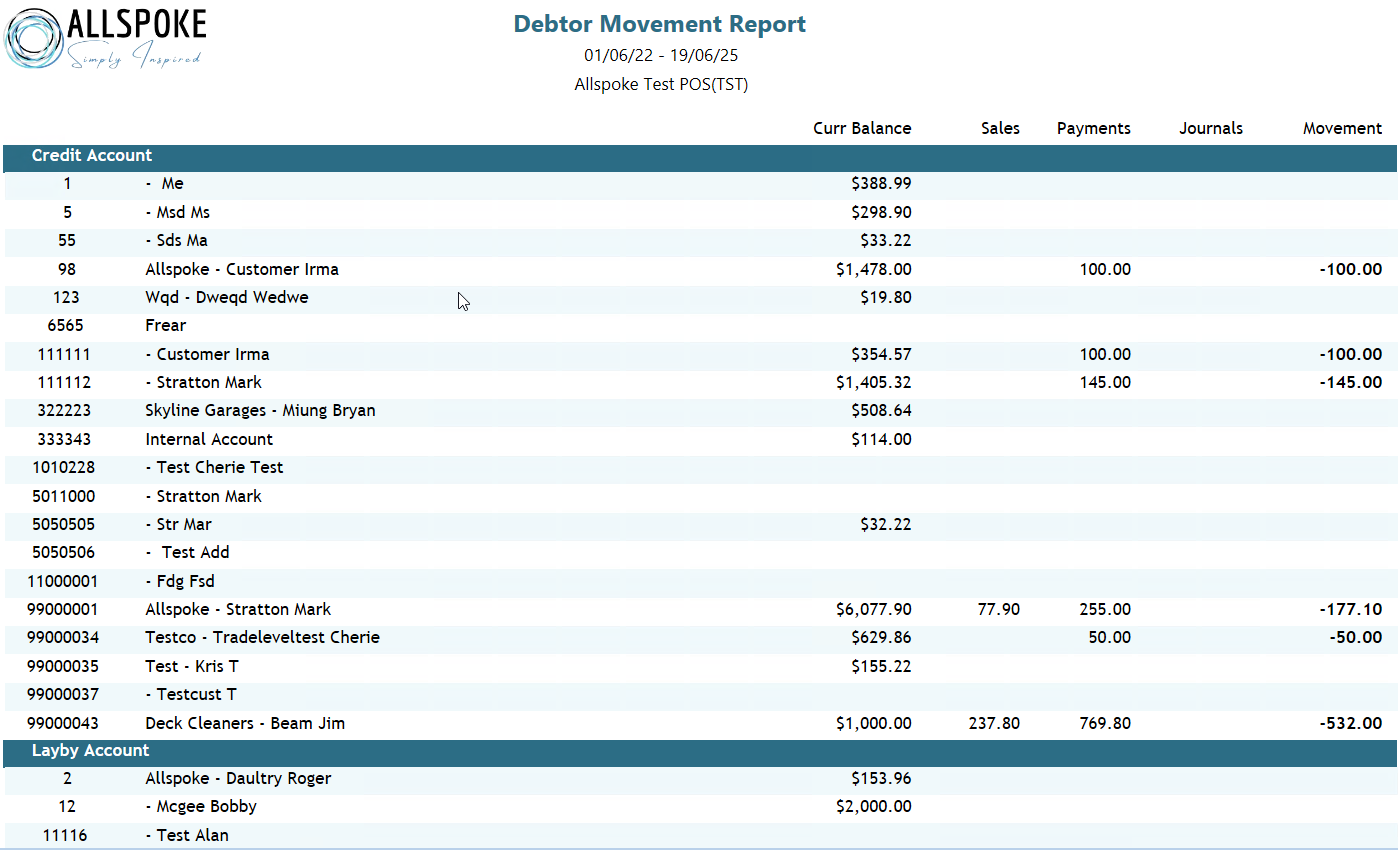The width and height of the screenshot is (1398, 850).
Task: Click the $32.22 balance
Action: tap(885, 524)
